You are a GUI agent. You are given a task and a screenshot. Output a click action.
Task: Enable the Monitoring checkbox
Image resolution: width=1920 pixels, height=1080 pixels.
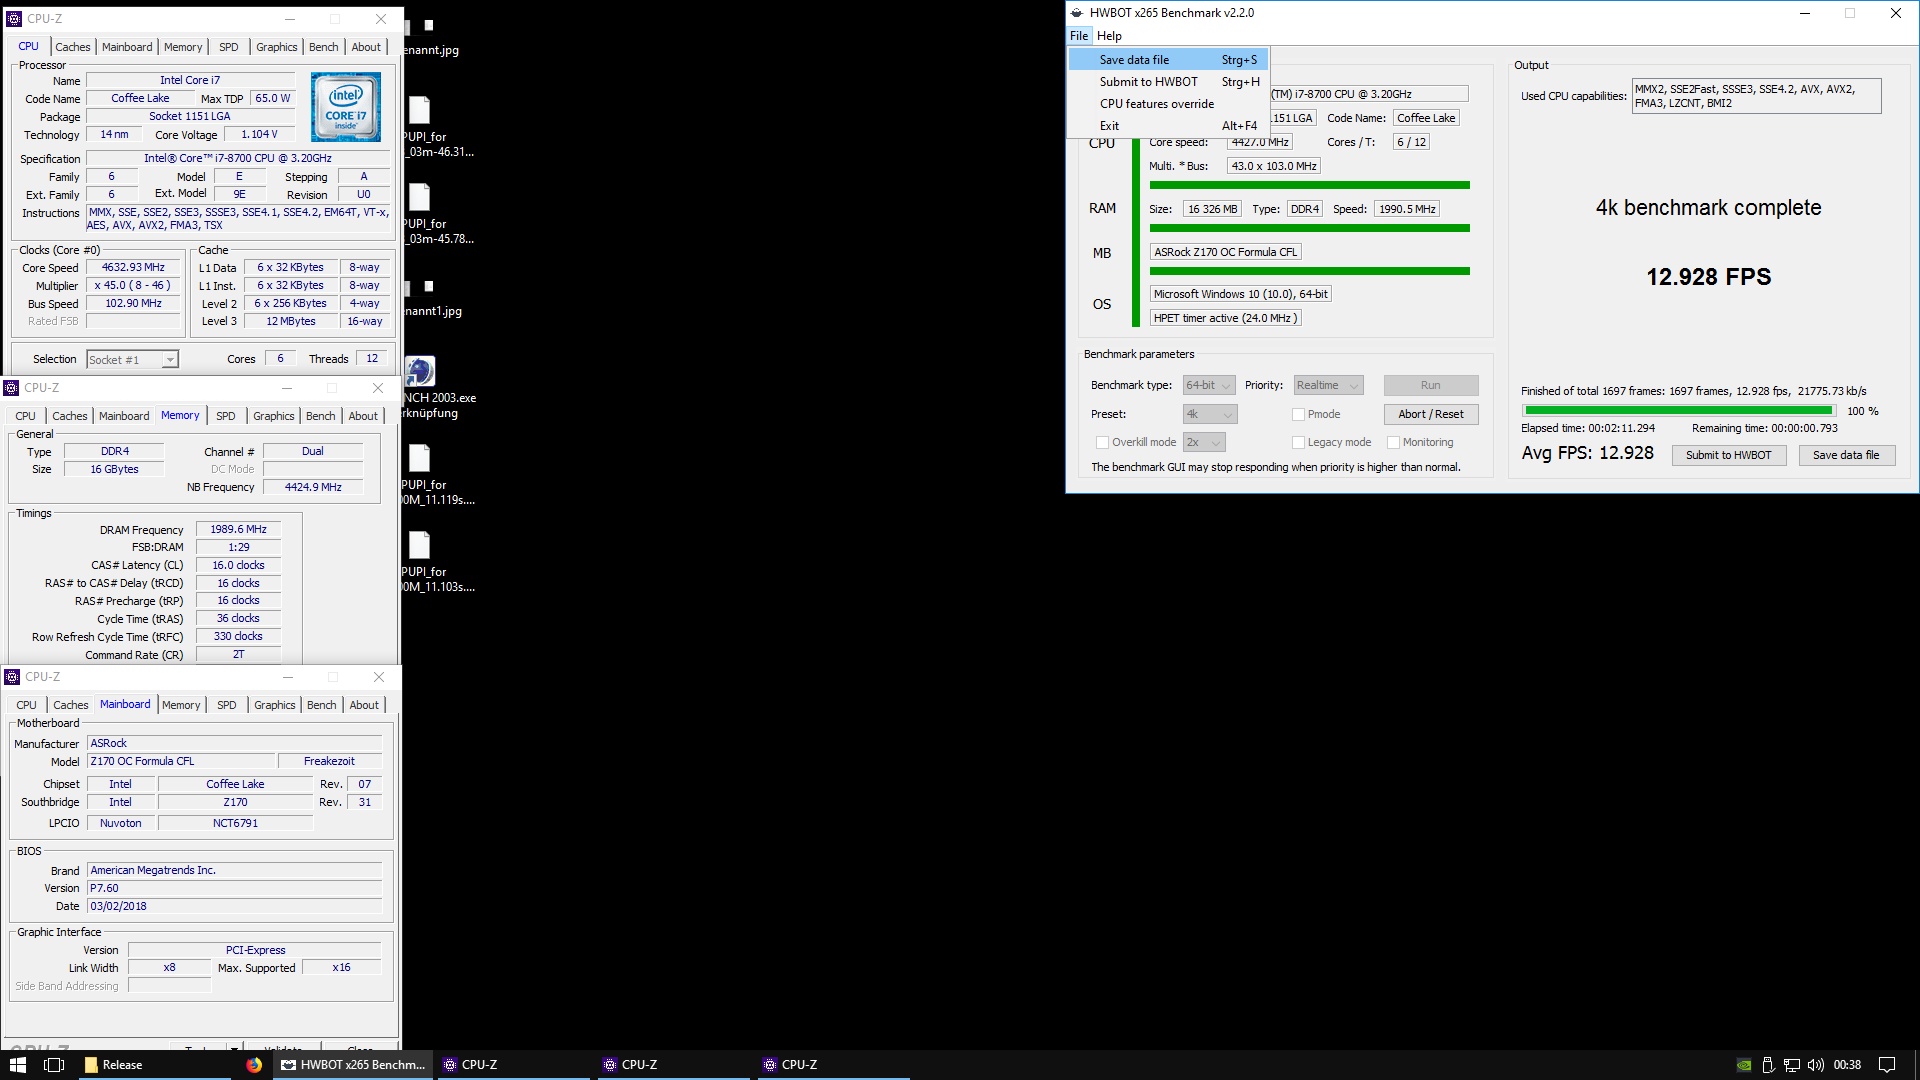1393,442
